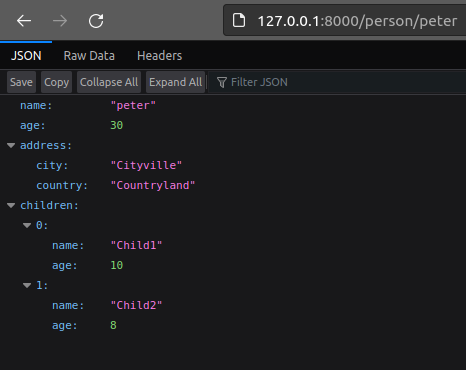Click into the Filter JSON field
This screenshot has width=466, height=370.
click(x=337, y=82)
